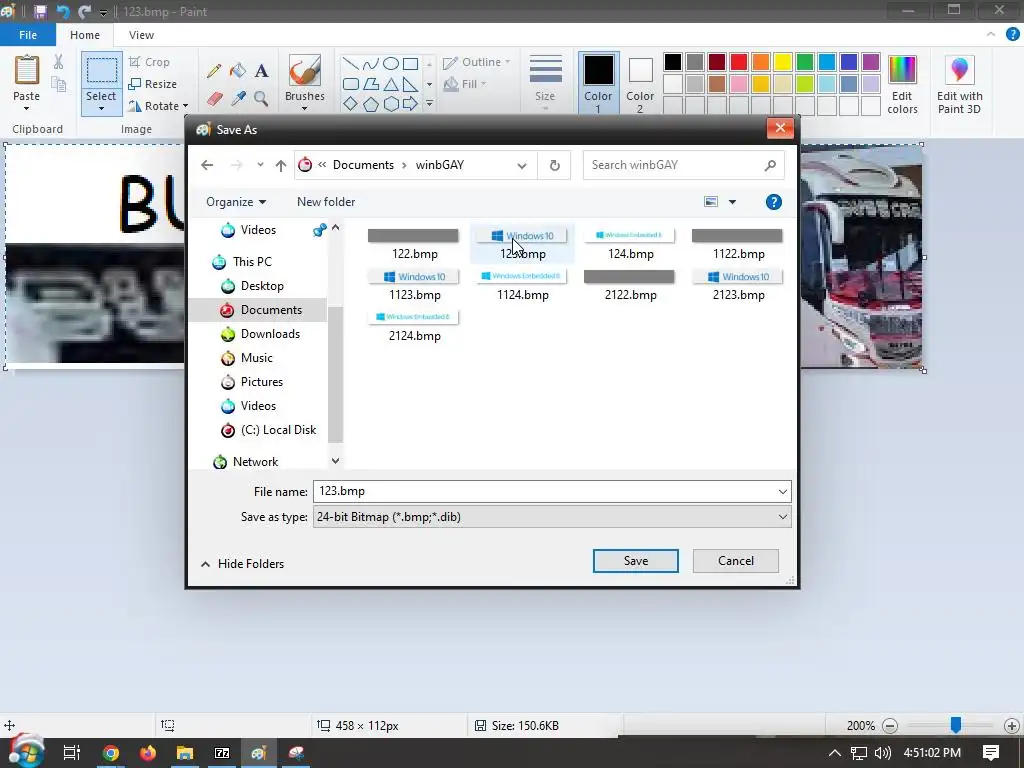1024x768 pixels.
Task: Click the Paste clipboard icon
Action: click(x=27, y=70)
